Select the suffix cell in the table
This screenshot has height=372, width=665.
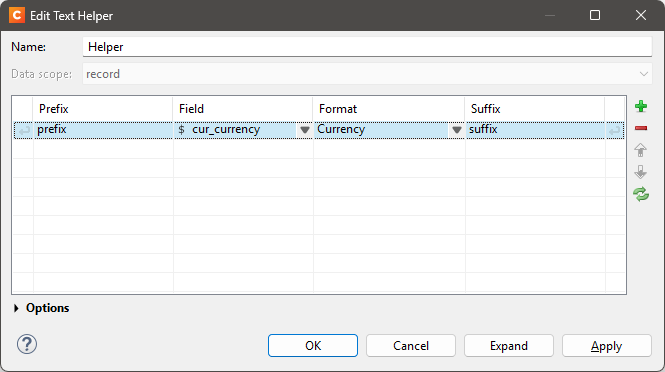pos(535,130)
